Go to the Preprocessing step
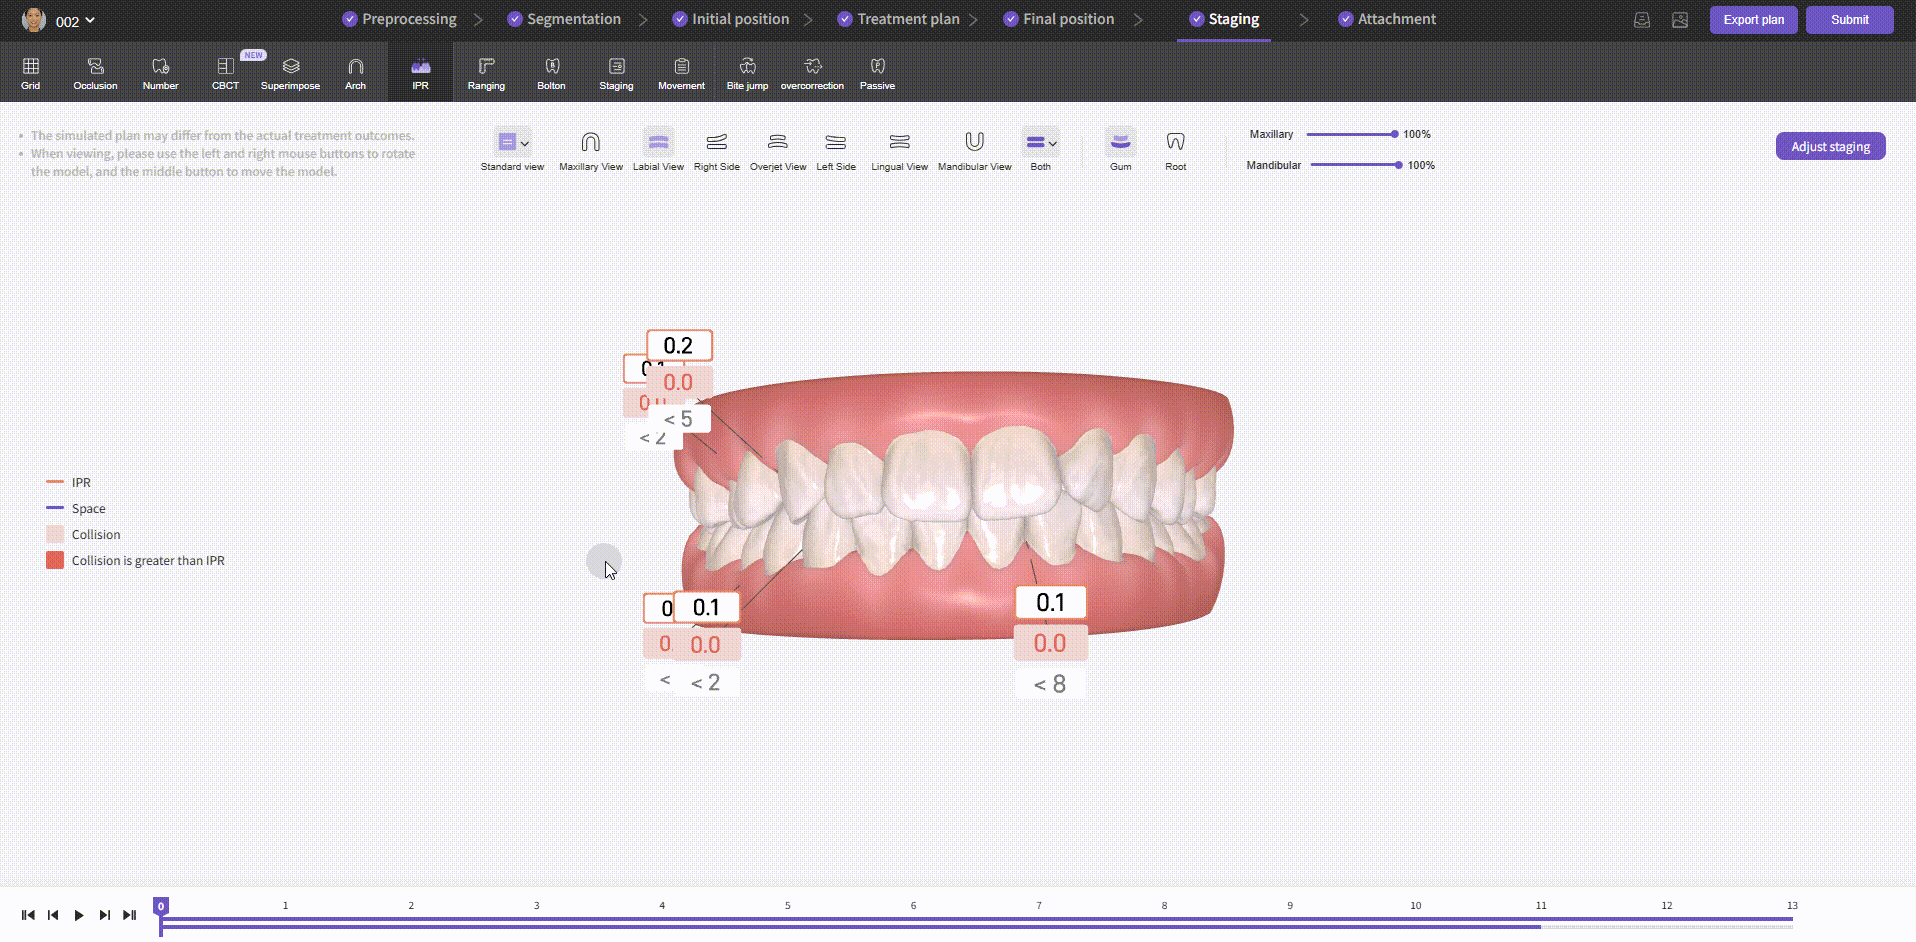 pos(399,19)
